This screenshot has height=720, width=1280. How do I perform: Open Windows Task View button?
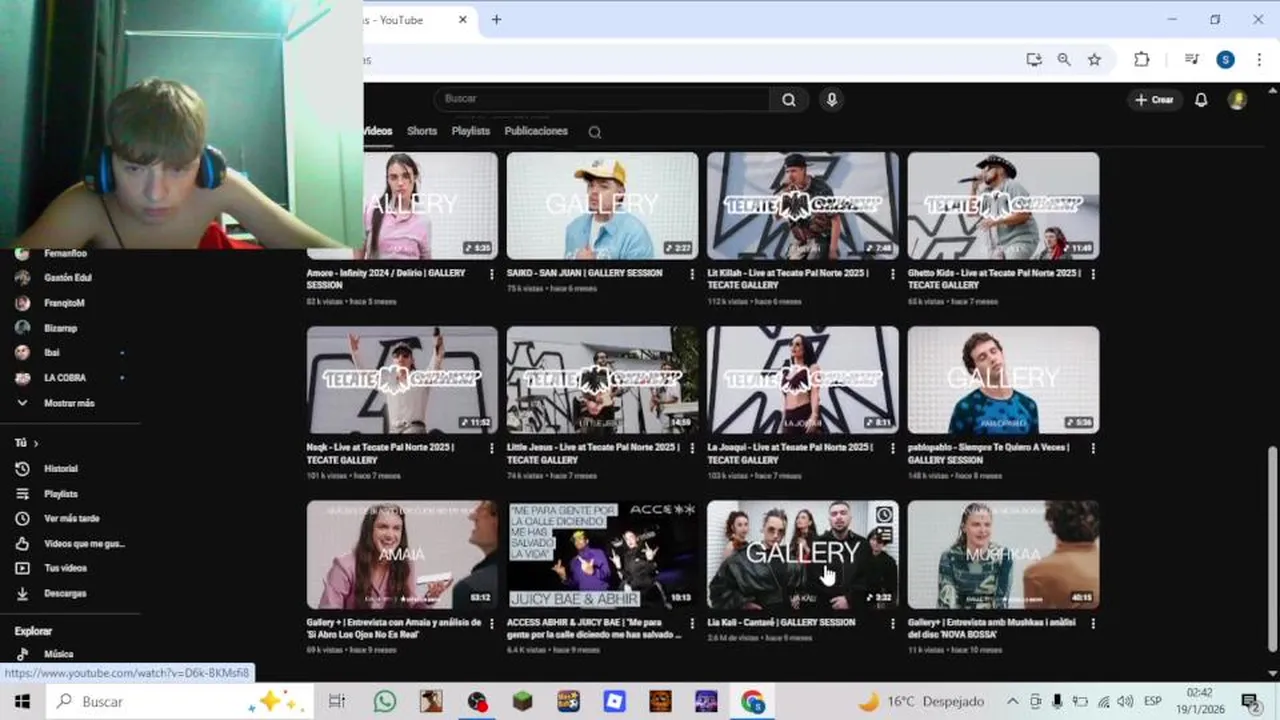click(x=337, y=701)
